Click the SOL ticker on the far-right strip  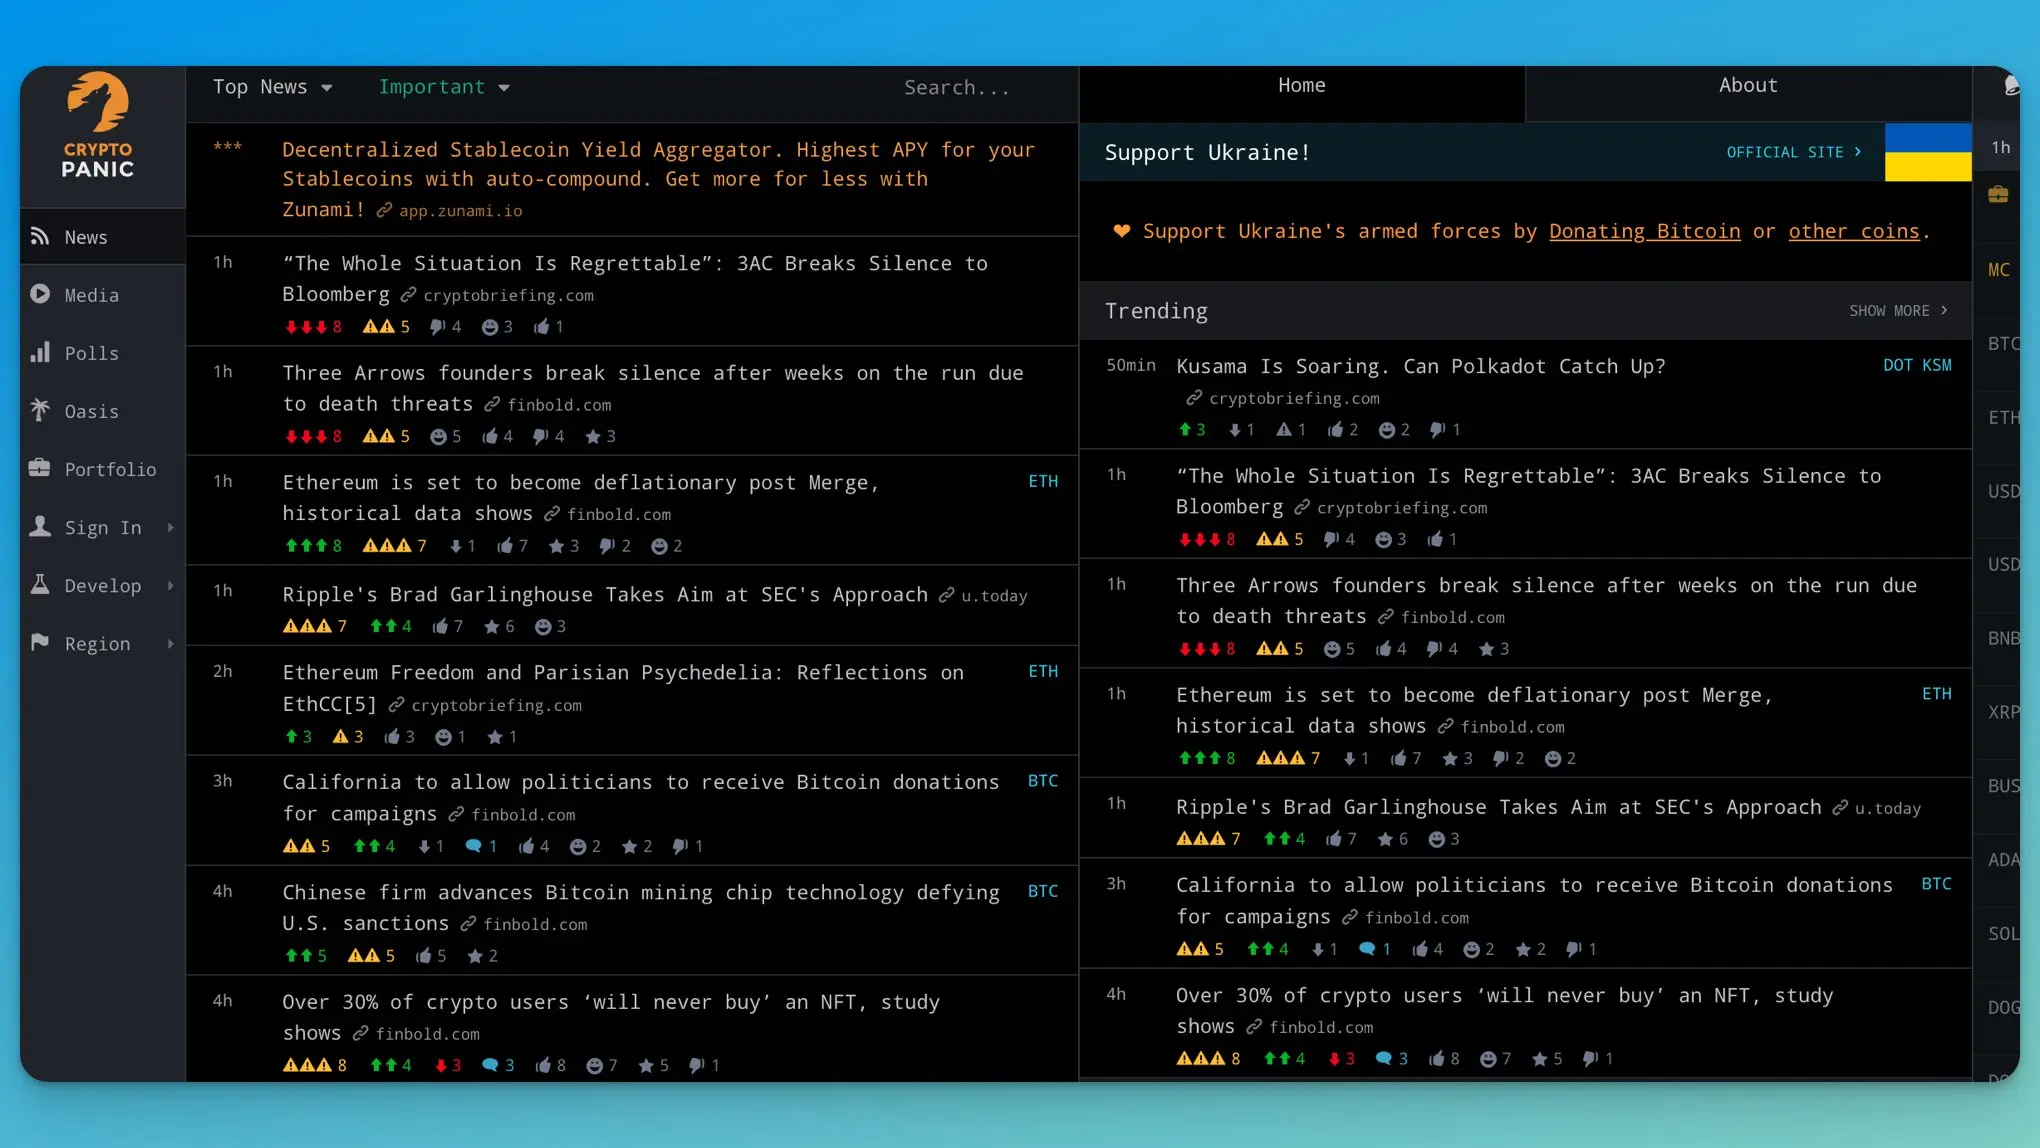(2003, 934)
